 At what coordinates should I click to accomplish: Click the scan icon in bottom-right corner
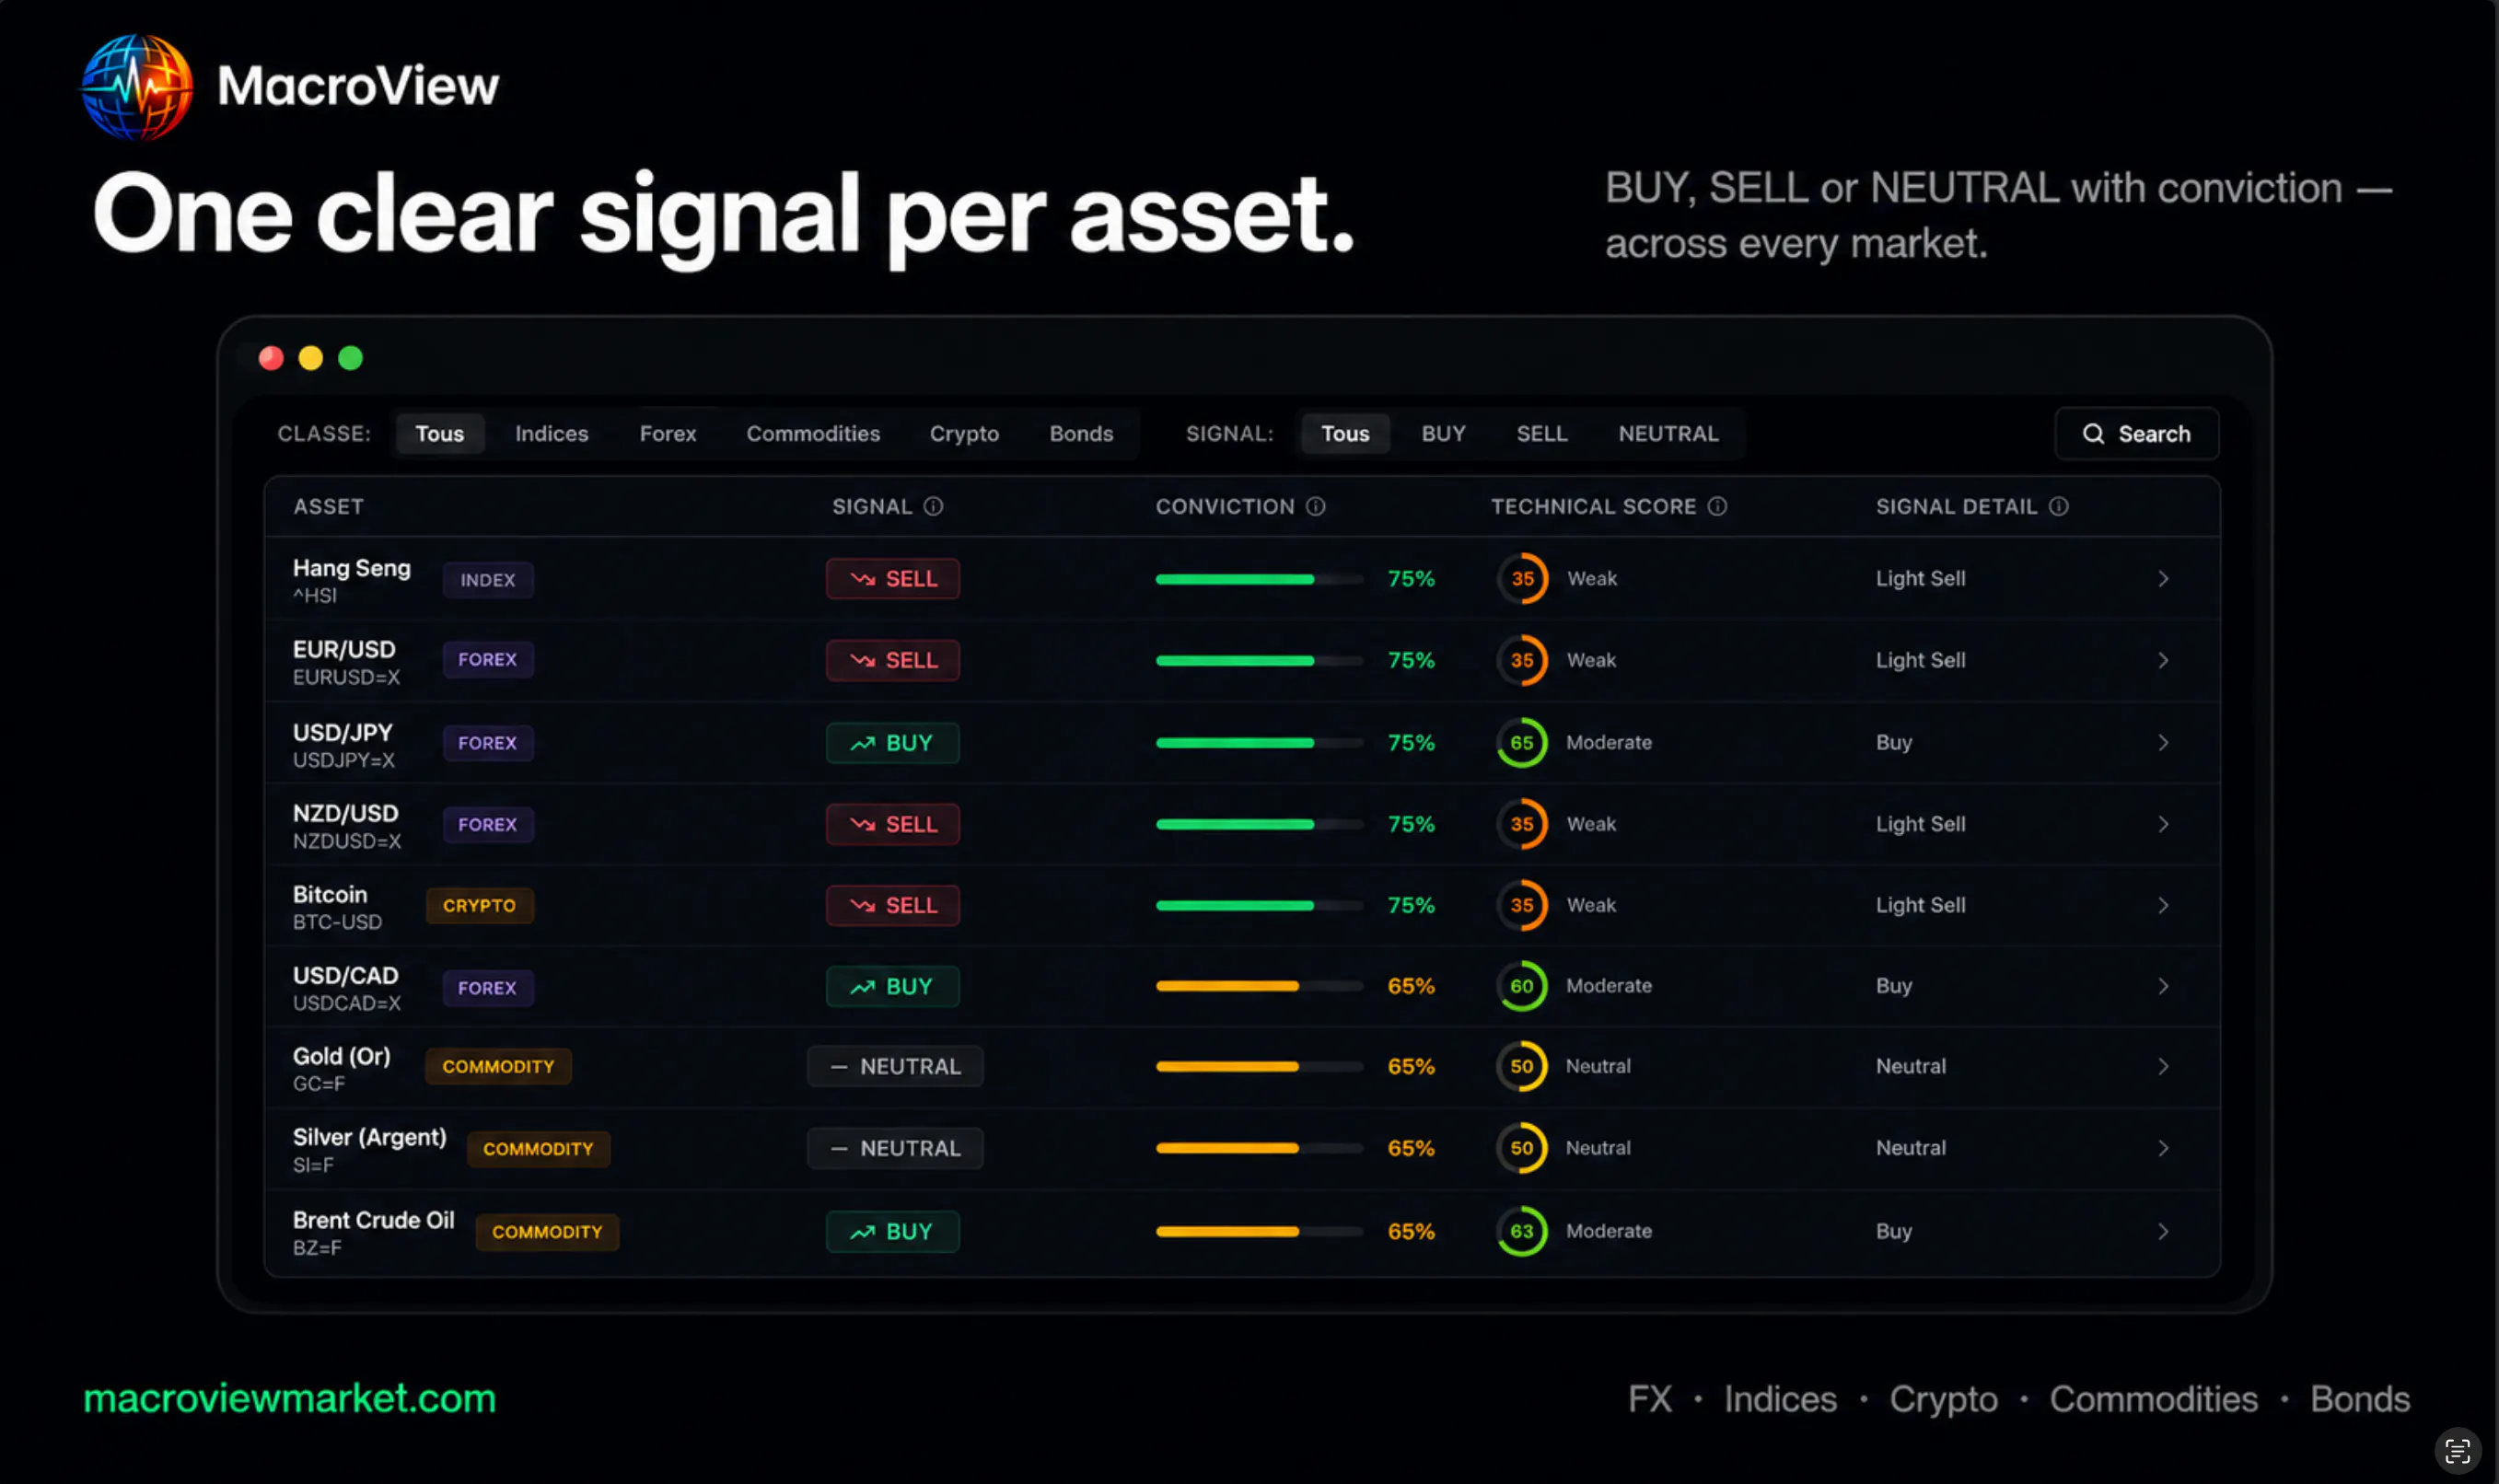pos(2457,1451)
